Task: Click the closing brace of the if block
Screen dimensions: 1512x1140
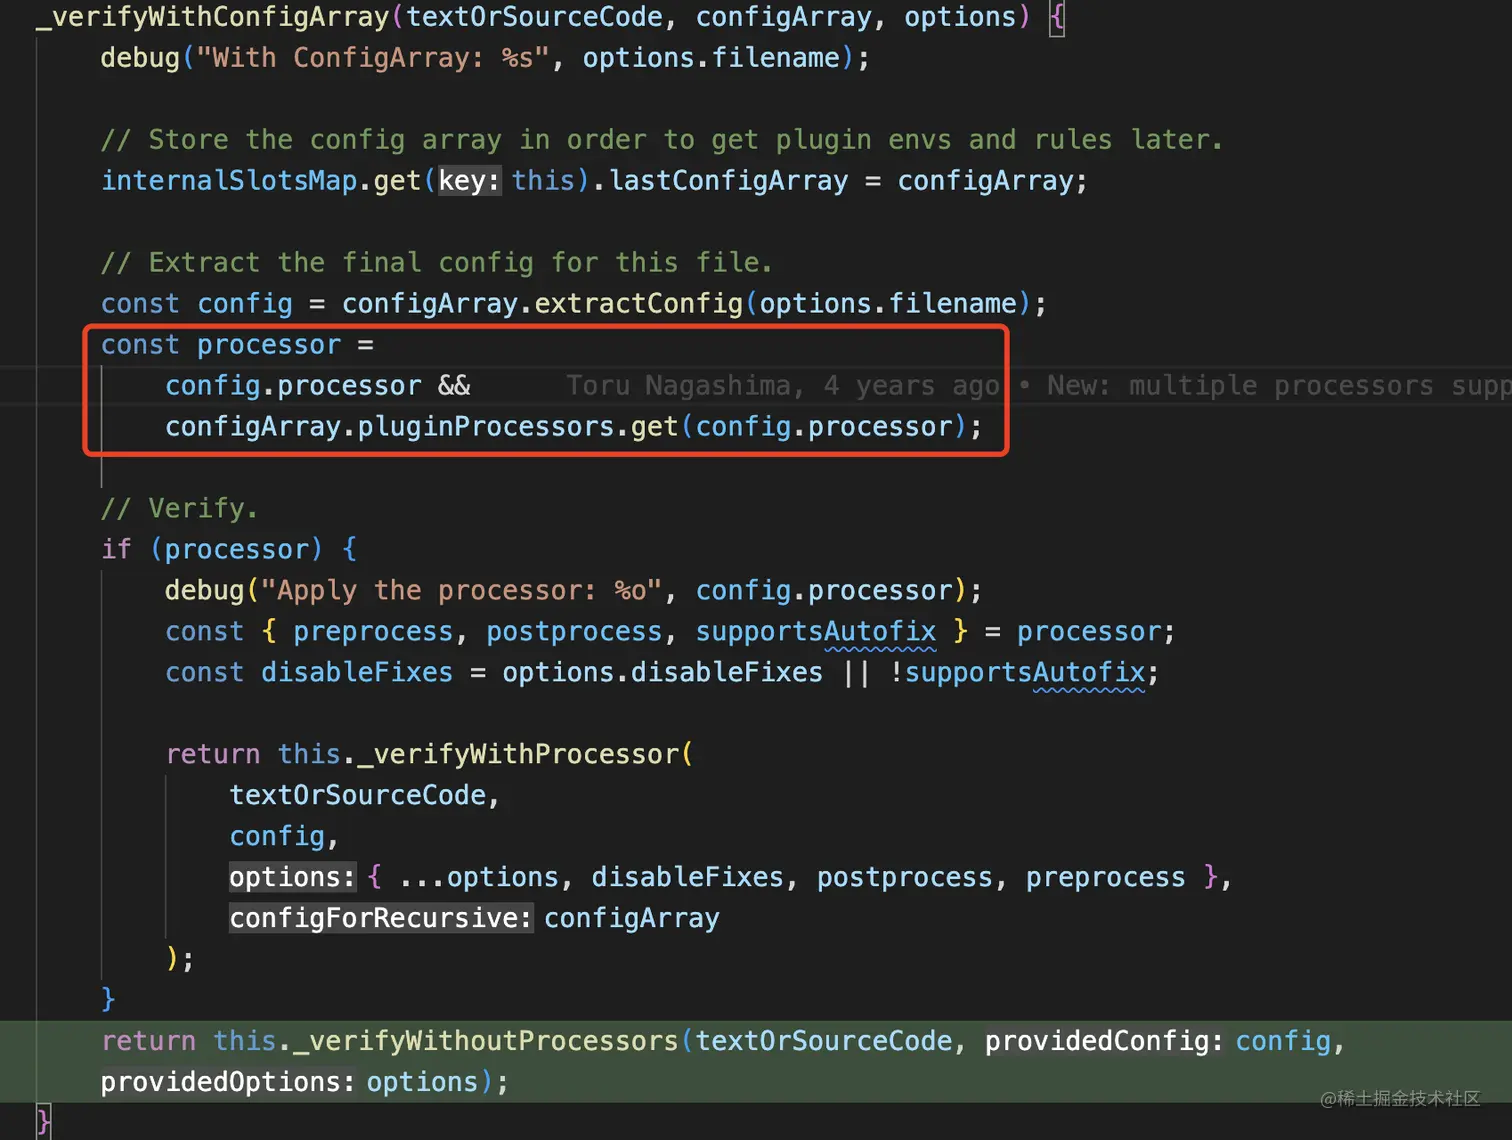Action: click(x=108, y=1000)
